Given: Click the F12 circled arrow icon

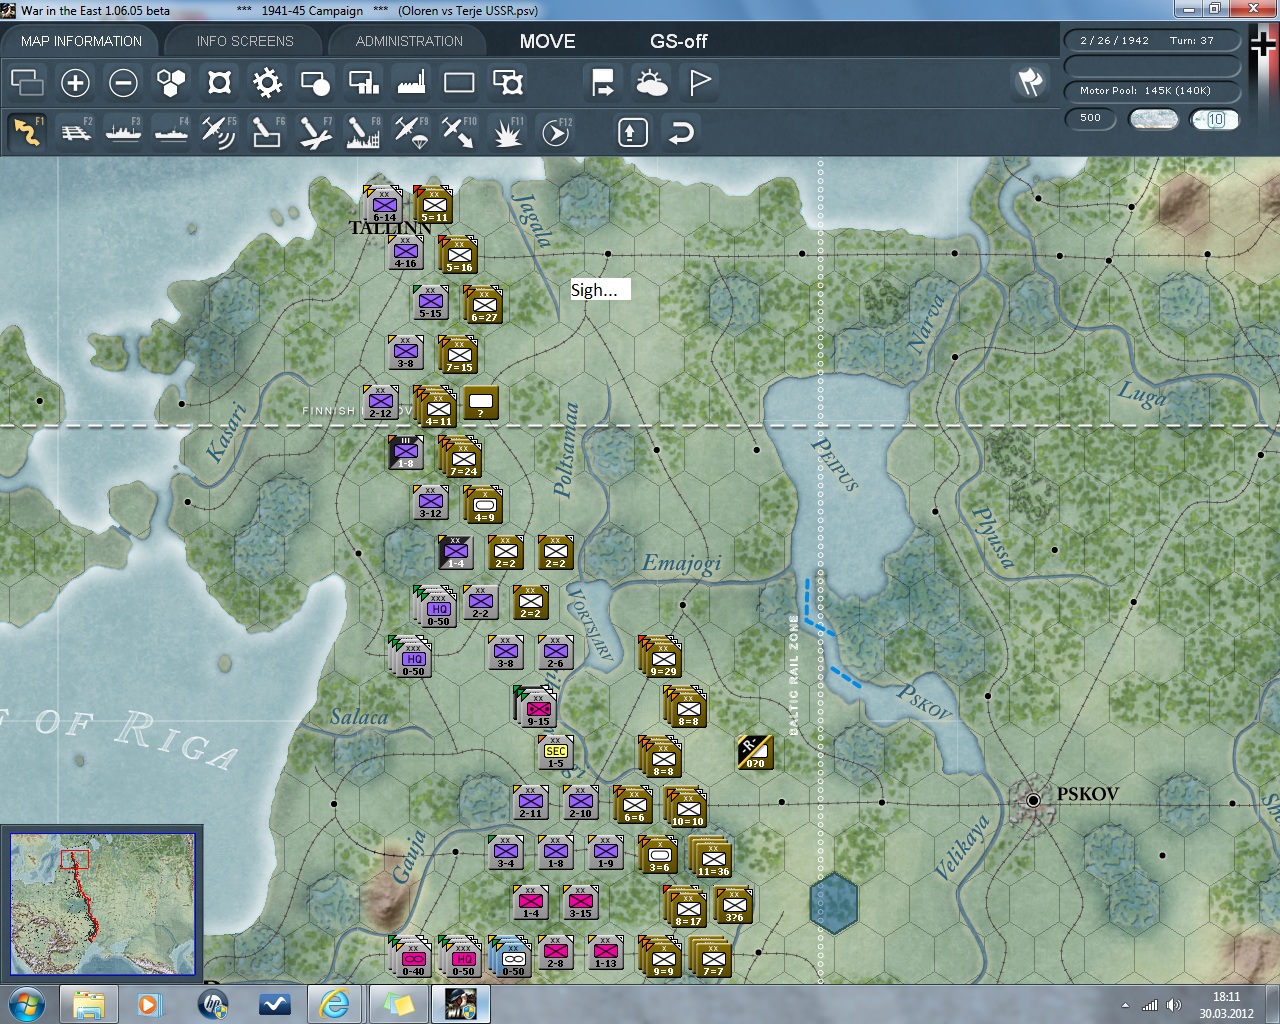Looking at the screenshot, I should tap(556, 132).
